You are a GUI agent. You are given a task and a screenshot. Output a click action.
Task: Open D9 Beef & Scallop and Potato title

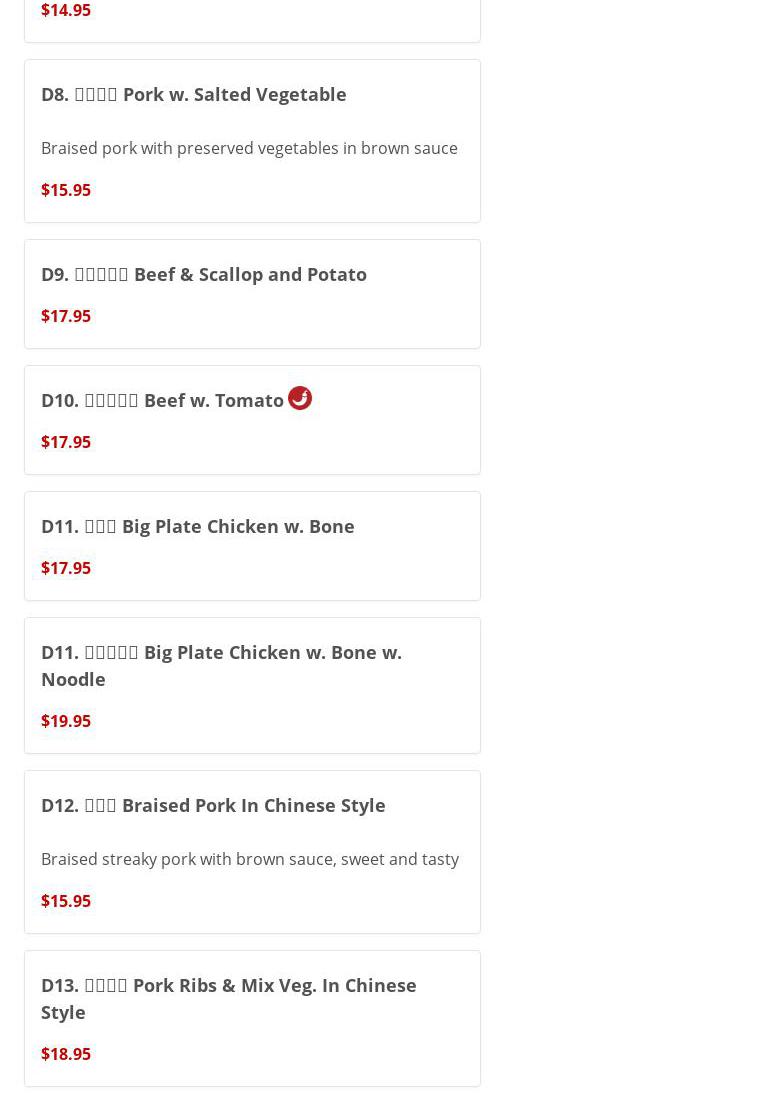203,274
